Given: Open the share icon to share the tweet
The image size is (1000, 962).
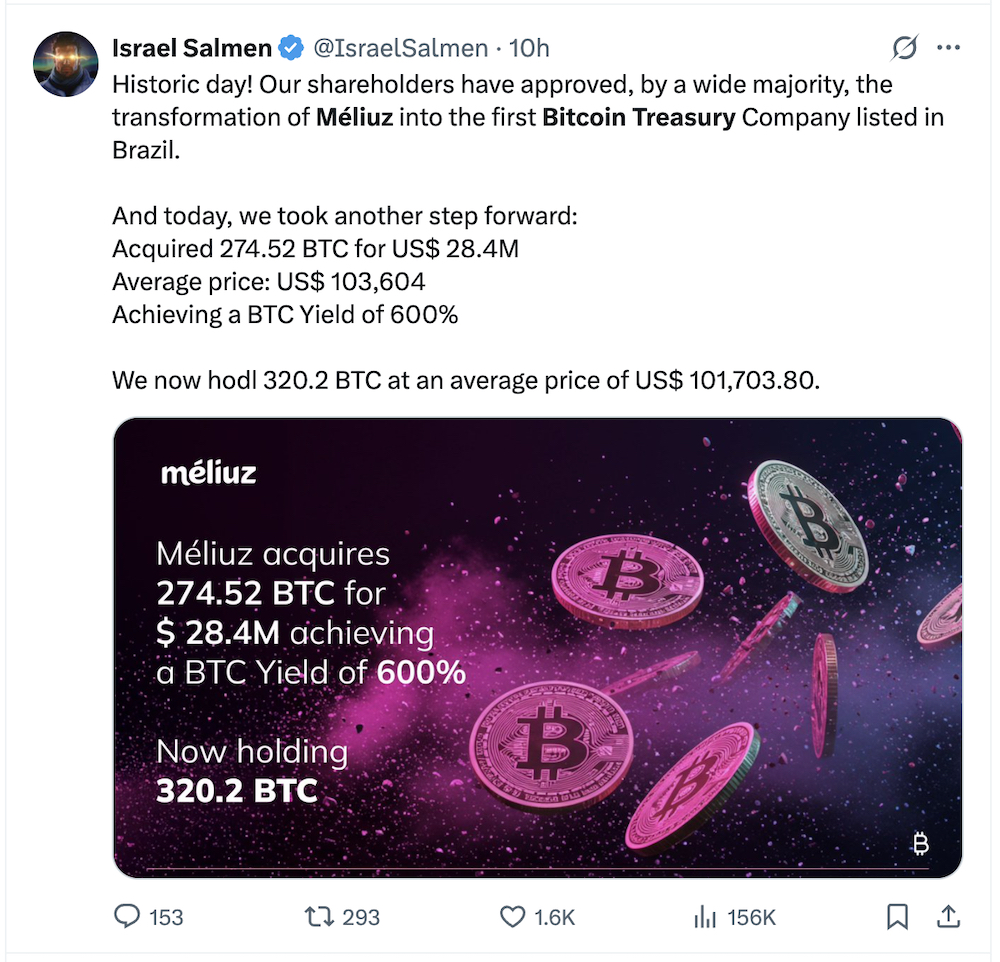Looking at the screenshot, I should [945, 915].
